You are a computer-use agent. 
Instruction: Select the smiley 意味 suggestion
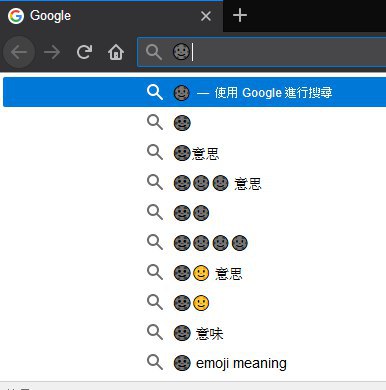(194, 333)
